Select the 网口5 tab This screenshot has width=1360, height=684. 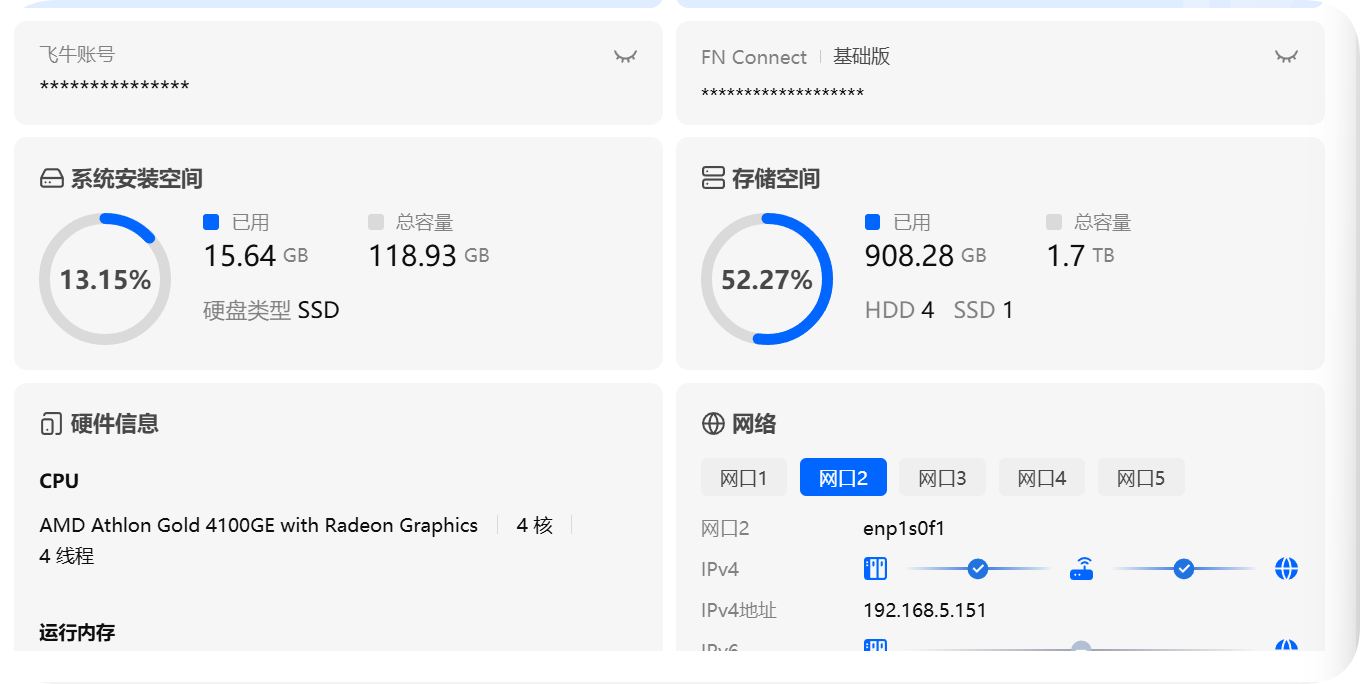click(1141, 477)
